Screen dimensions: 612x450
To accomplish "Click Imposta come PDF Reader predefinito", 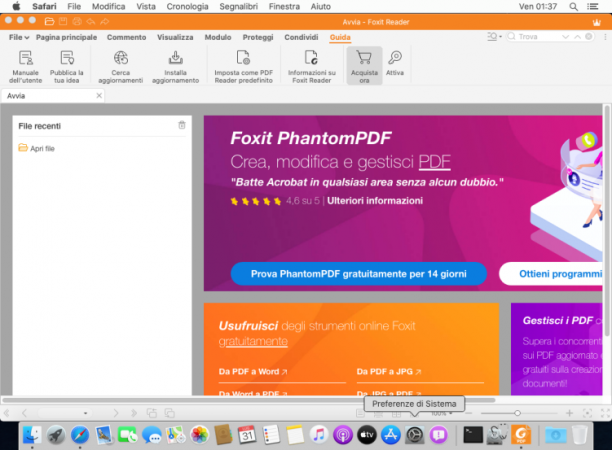I will click(x=244, y=66).
